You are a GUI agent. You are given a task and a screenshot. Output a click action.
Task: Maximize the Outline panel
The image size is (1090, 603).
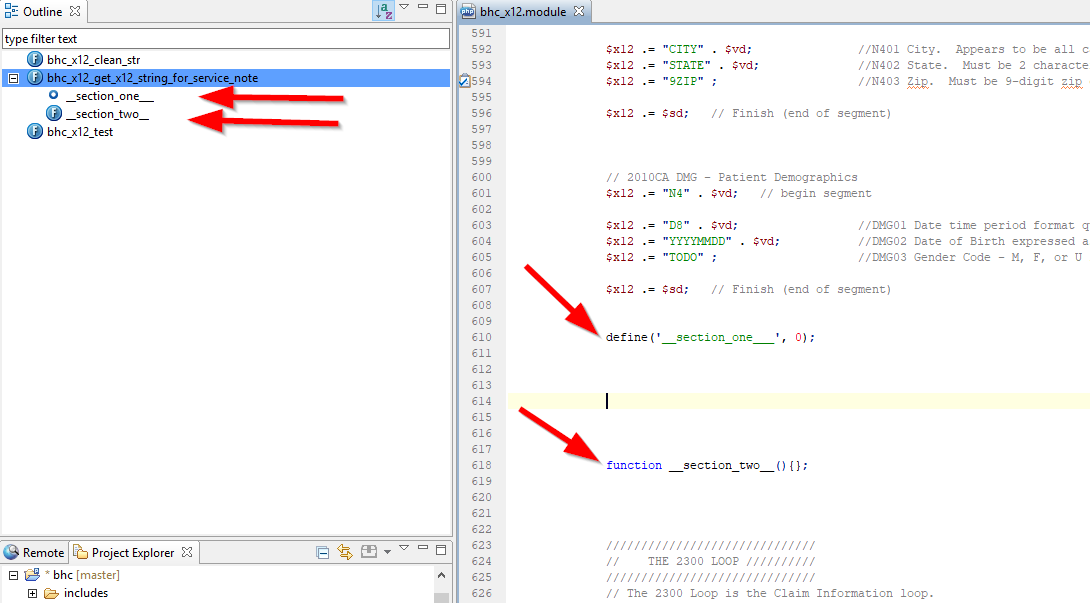[x=441, y=9]
